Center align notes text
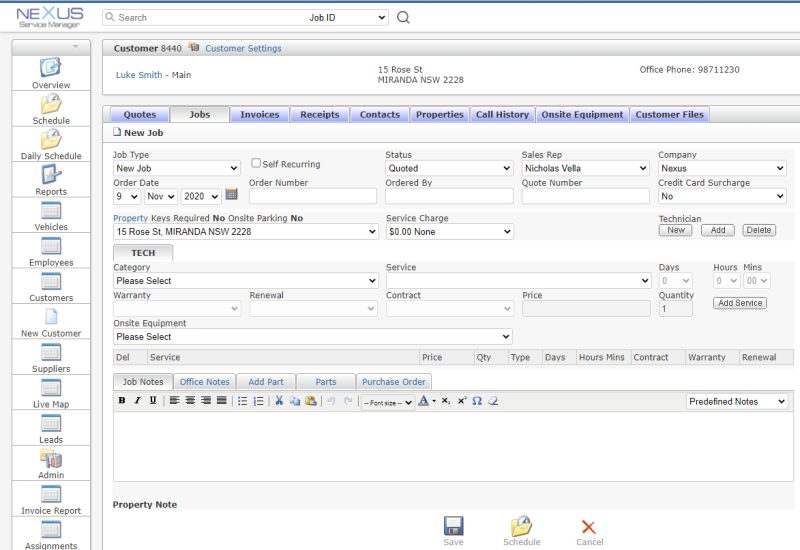Image resolution: width=800 pixels, height=550 pixels. tap(190, 401)
